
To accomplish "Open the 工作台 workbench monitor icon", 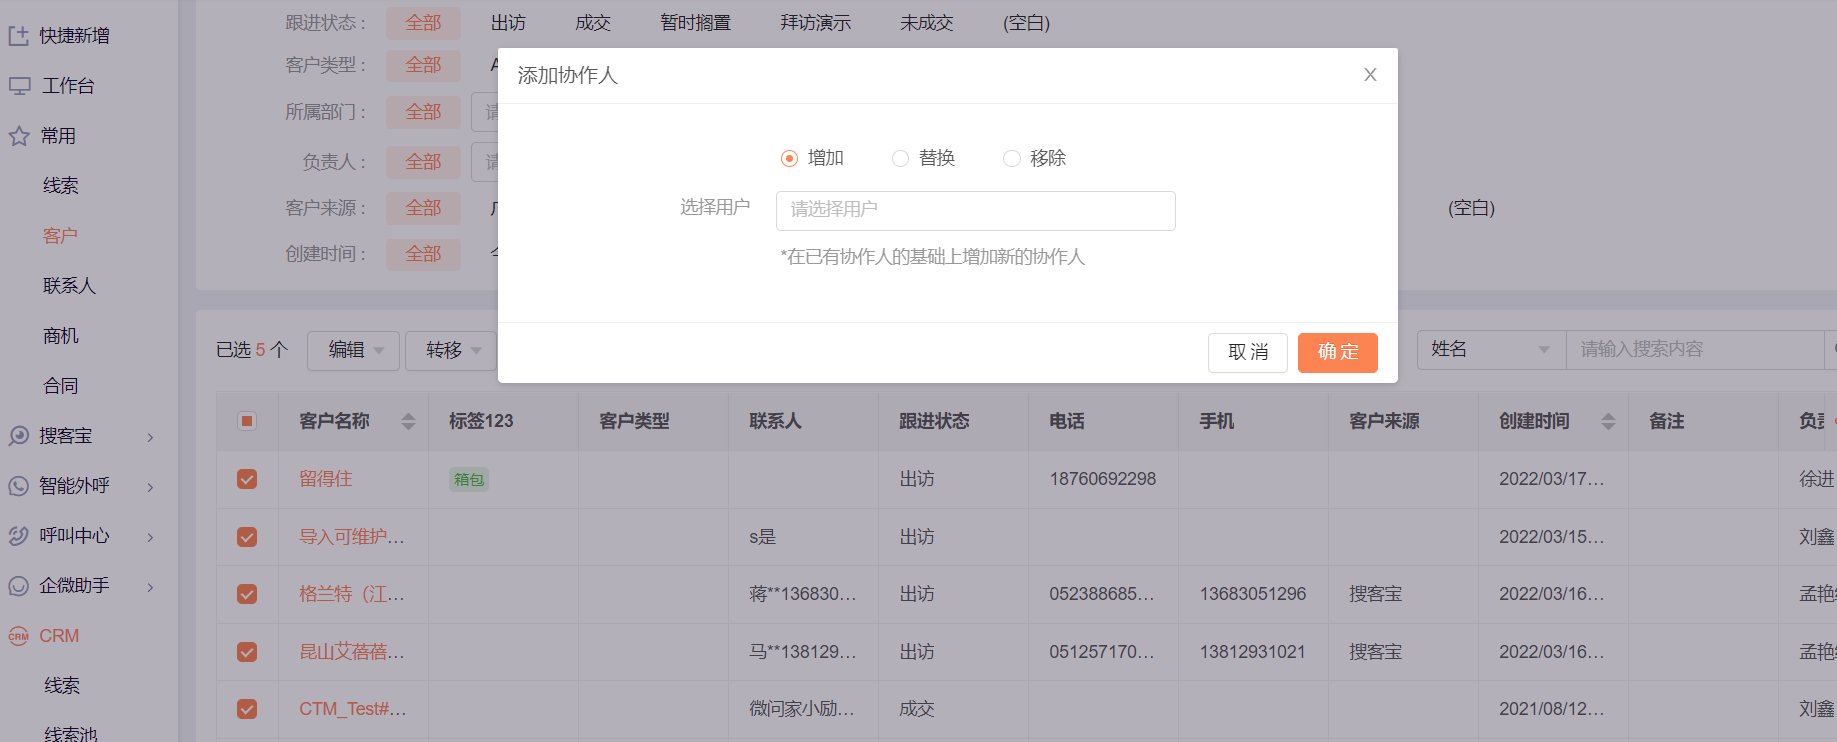I will click(19, 86).
